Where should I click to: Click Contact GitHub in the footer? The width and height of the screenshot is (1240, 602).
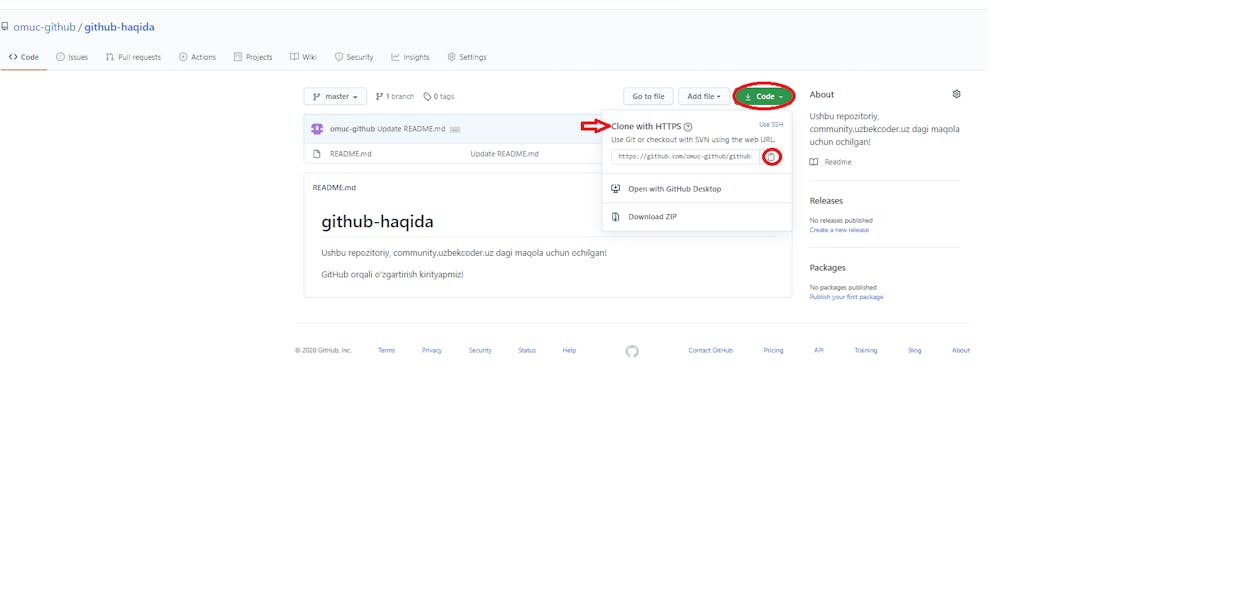point(710,351)
